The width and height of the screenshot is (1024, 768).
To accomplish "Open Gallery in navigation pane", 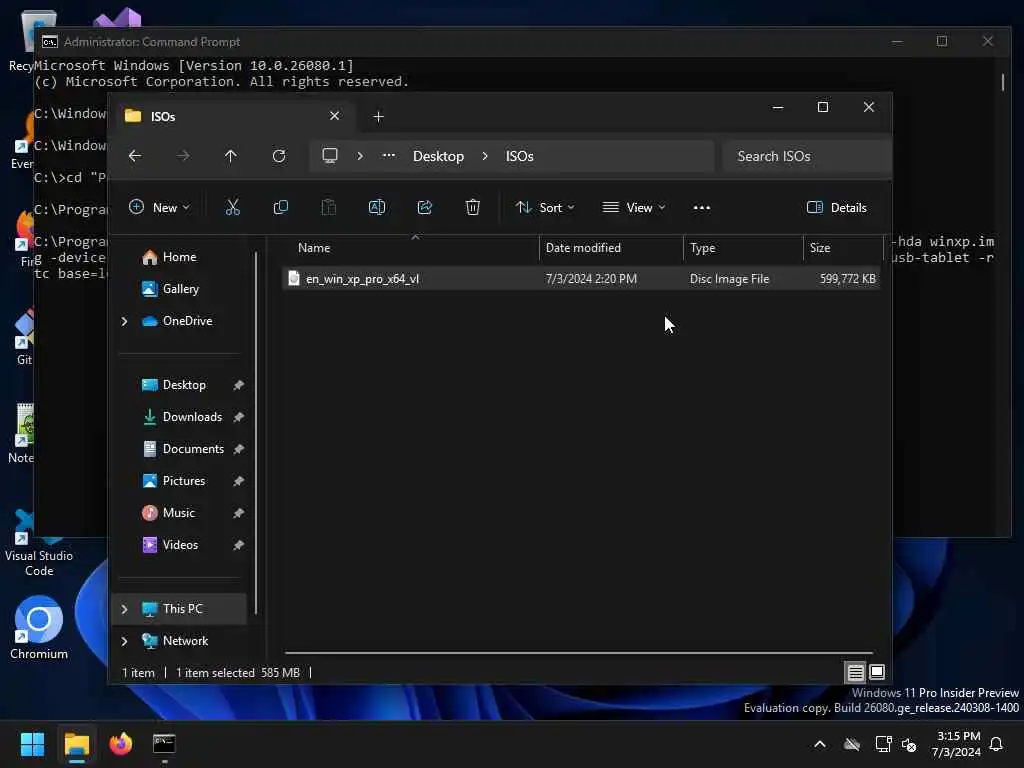I will (x=181, y=289).
